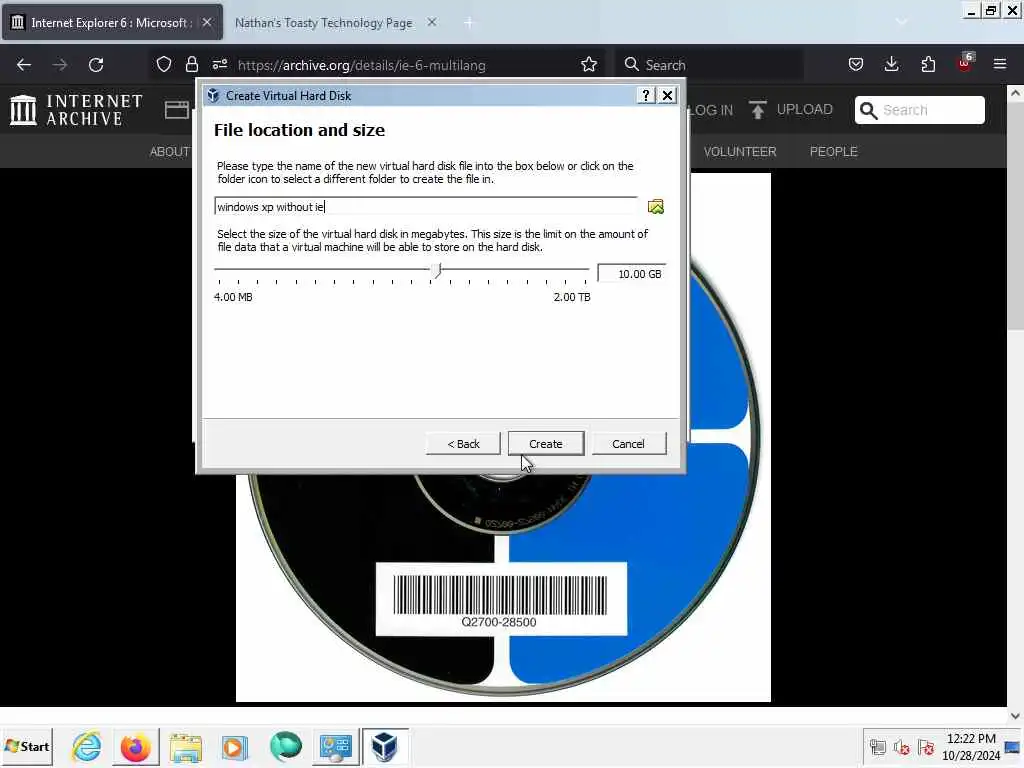
Task: Click the browser forward arrow
Action: click(x=60, y=65)
